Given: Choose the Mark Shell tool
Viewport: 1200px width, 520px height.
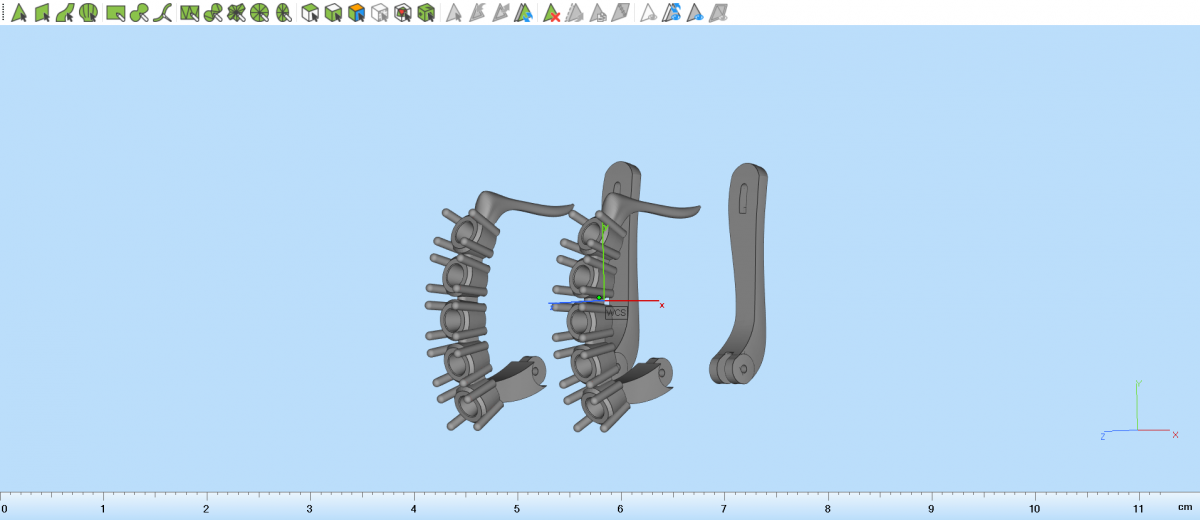Looking at the screenshot, I should (x=89, y=13).
